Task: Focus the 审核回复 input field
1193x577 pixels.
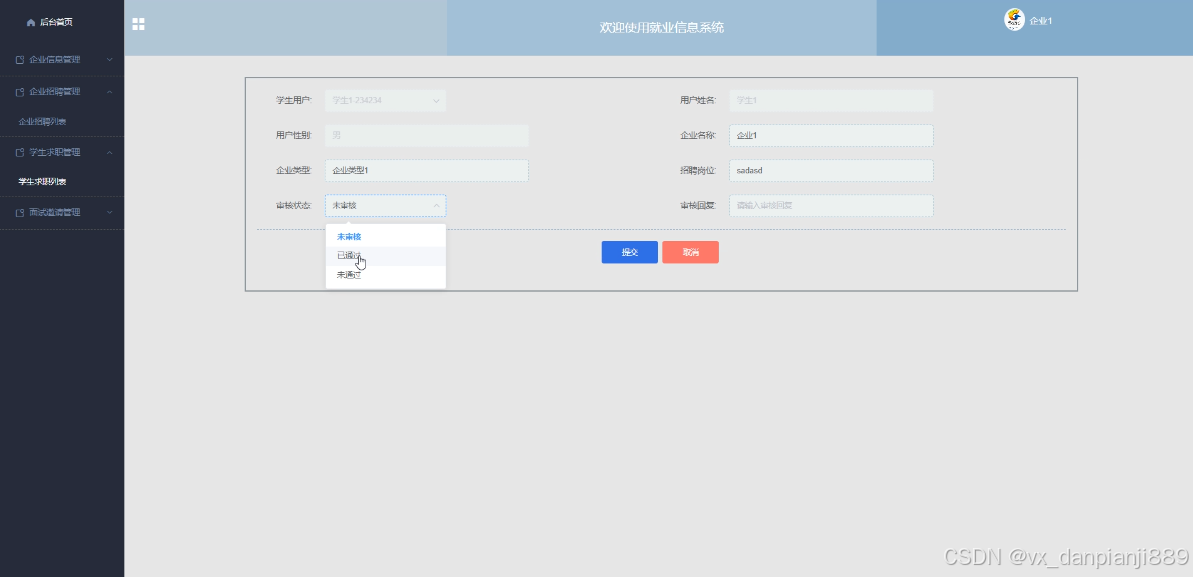Action: 831,206
